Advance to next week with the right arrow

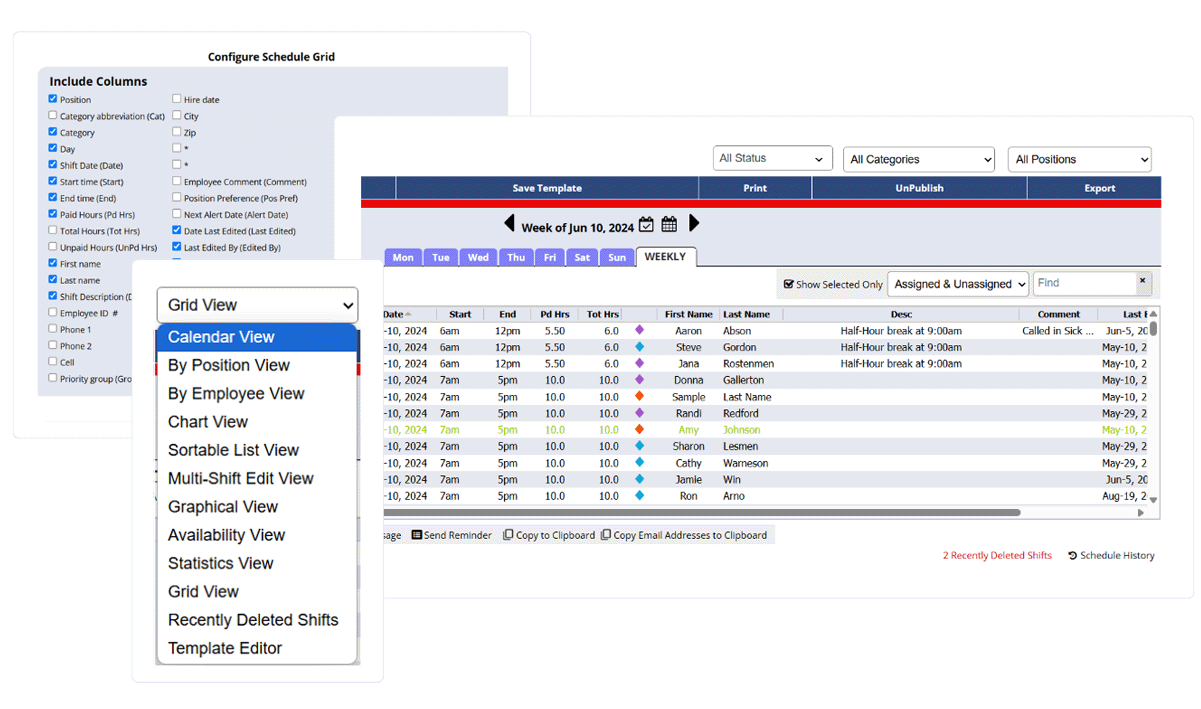coord(695,224)
